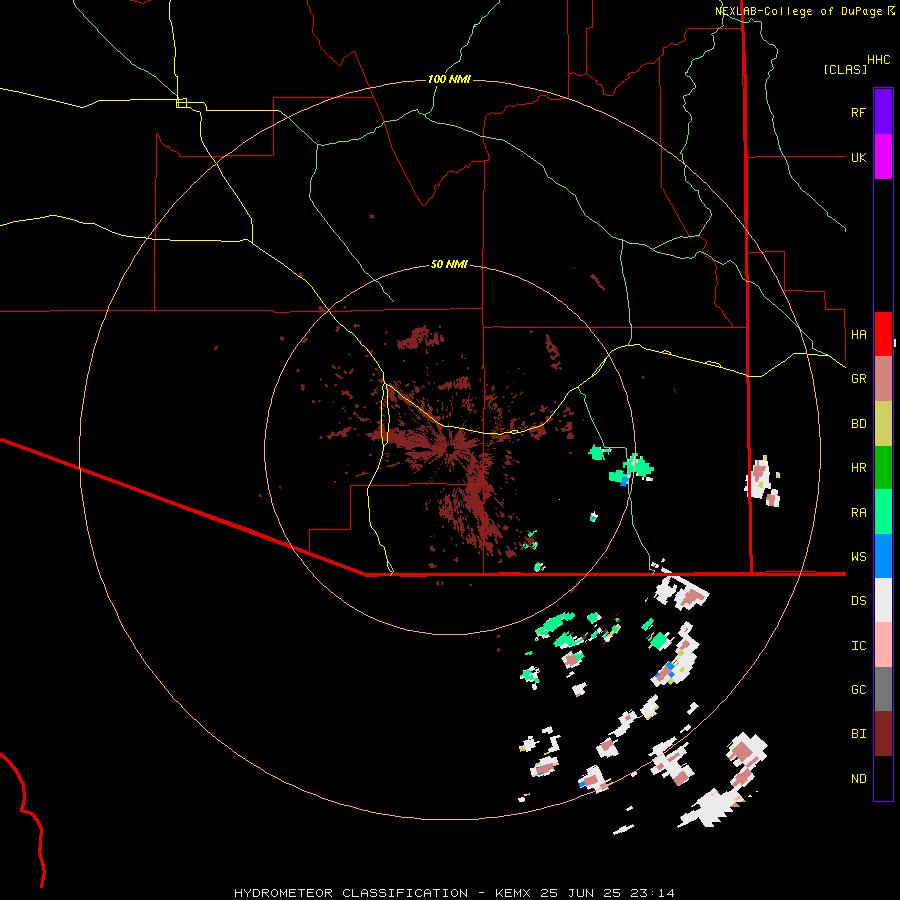Click the [CLAS] units label
The image size is (900, 900).
845,69
